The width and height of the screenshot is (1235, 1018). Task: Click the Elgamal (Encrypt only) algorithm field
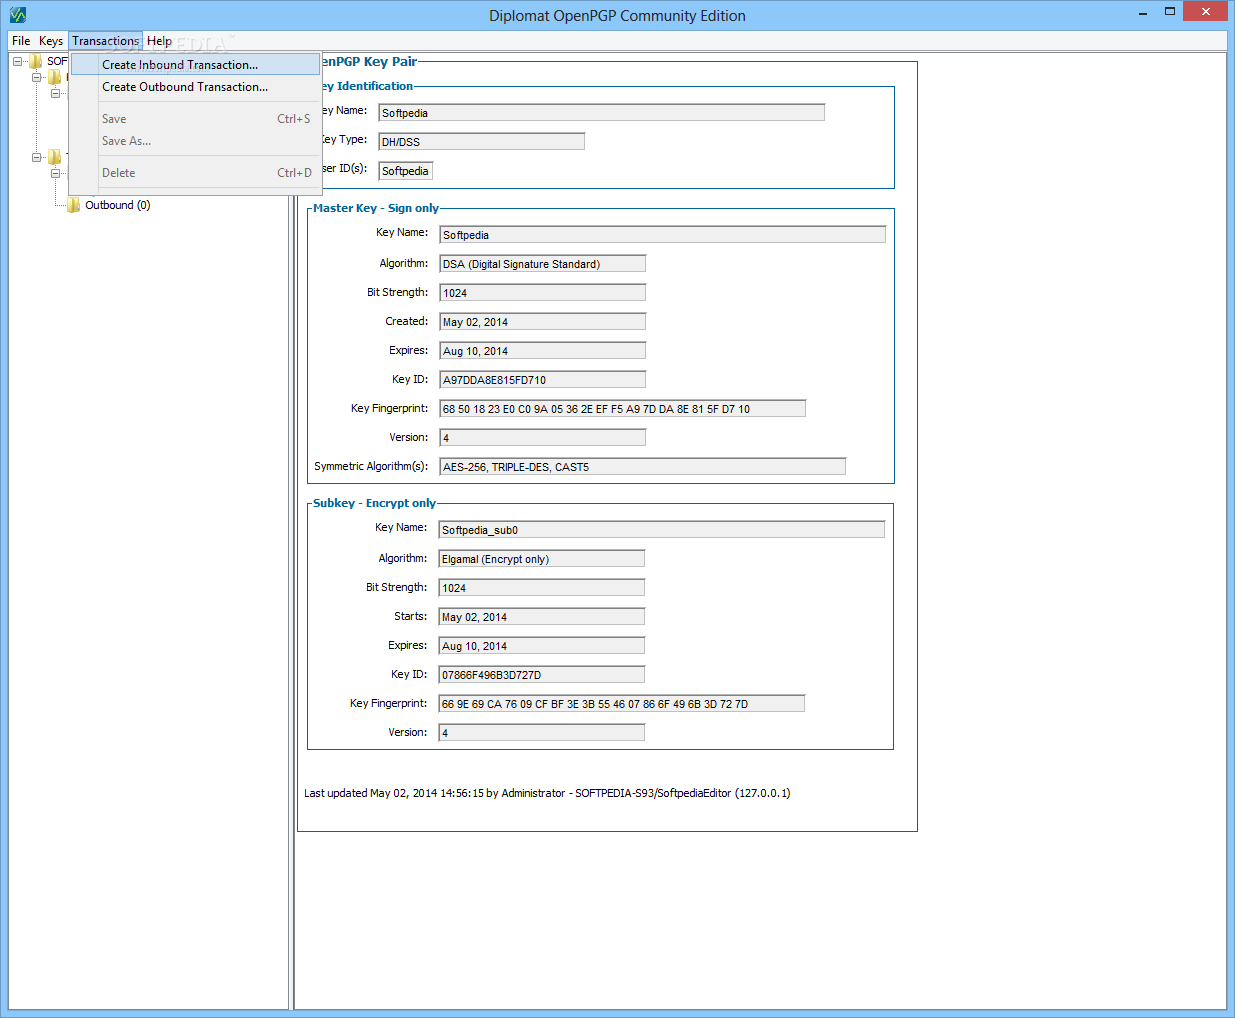click(541, 559)
